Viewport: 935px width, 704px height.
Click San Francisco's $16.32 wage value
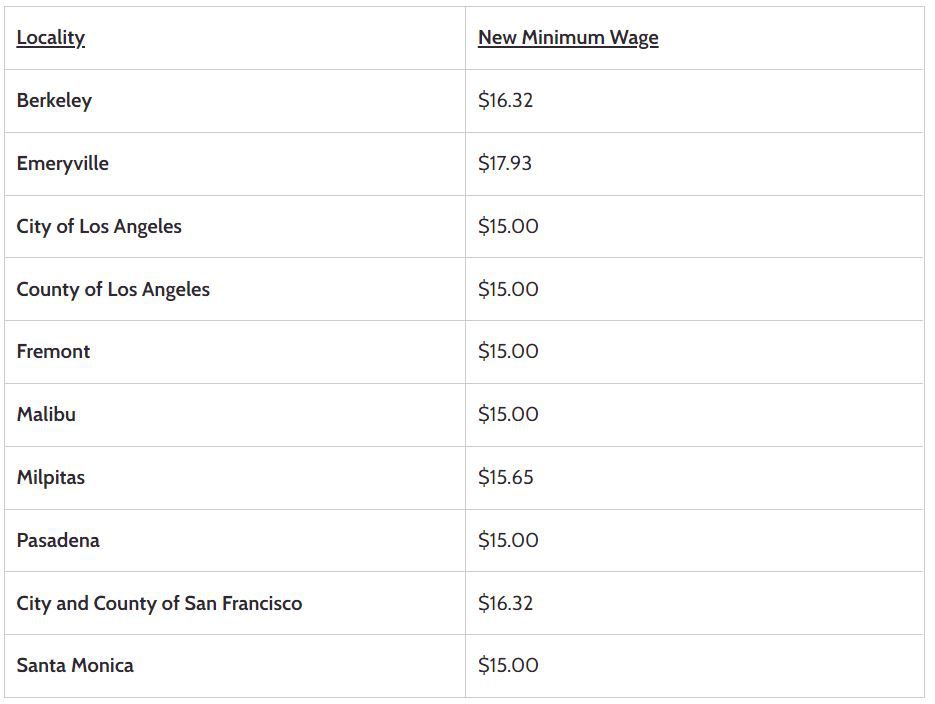coord(505,603)
